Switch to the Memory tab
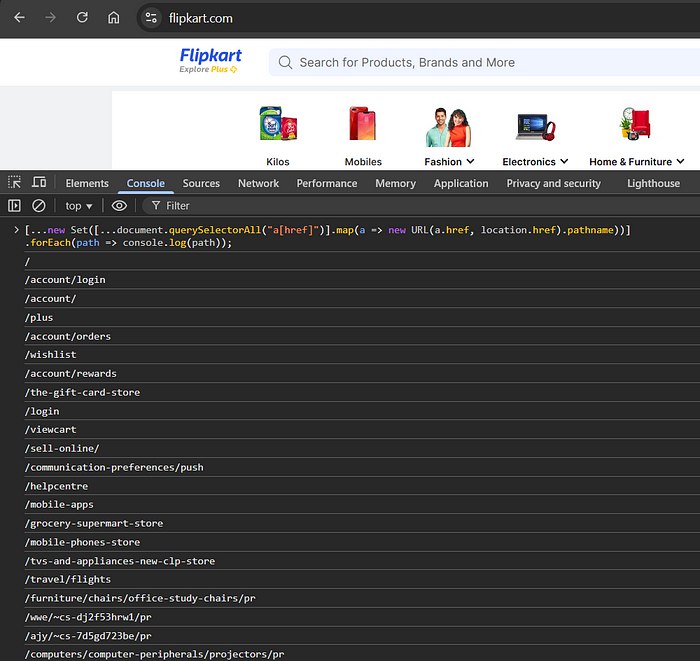The width and height of the screenshot is (700, 661). click(x=396, y=183)
